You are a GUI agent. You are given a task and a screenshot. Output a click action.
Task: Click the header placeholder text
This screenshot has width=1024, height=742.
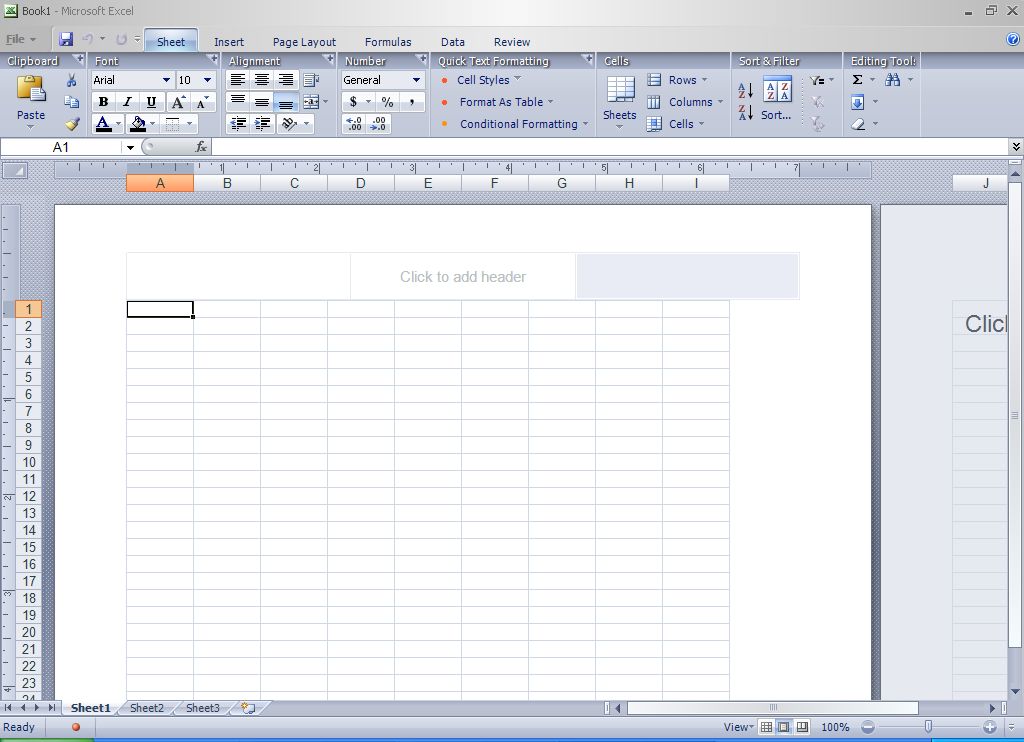(462, 277)
